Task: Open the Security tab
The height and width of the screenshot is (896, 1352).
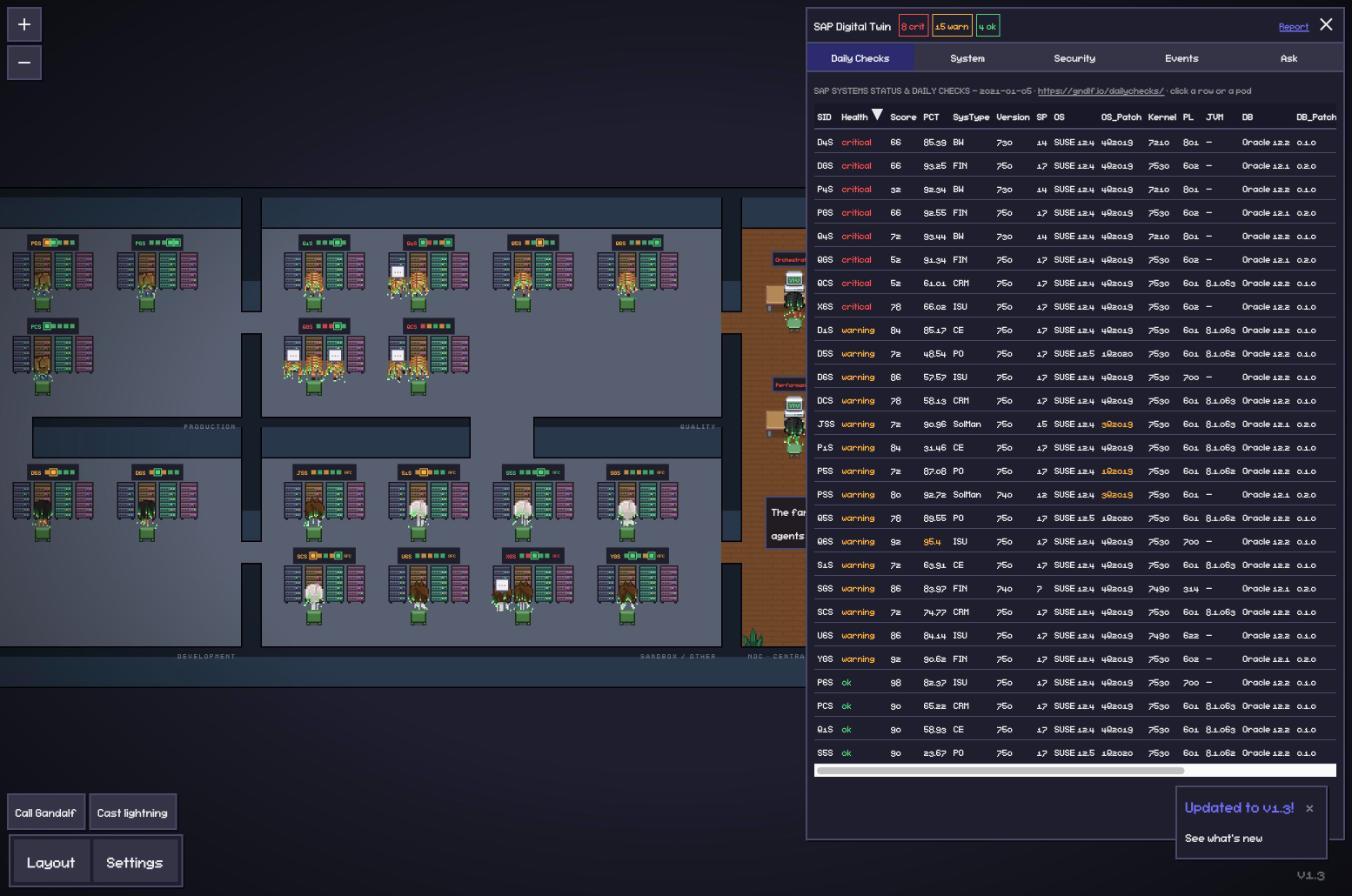Action: coord(1074,58)
